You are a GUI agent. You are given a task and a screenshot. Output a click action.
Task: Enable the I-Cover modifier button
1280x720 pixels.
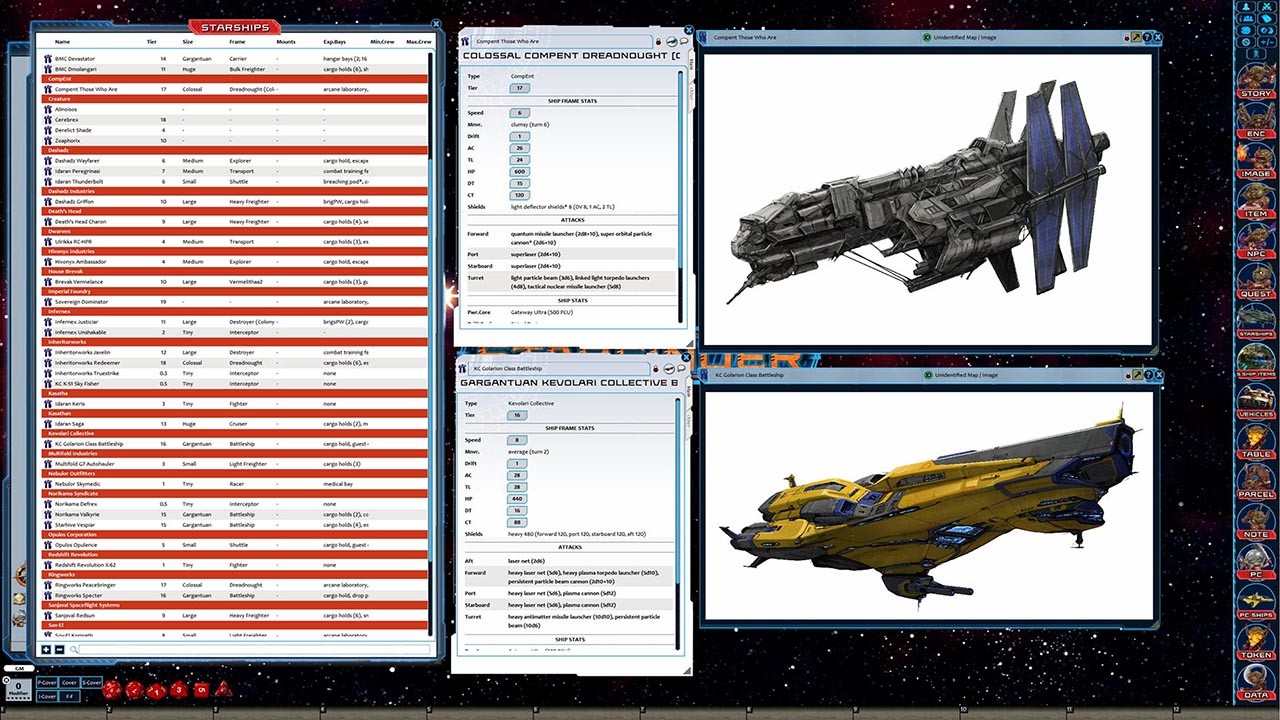47,695
